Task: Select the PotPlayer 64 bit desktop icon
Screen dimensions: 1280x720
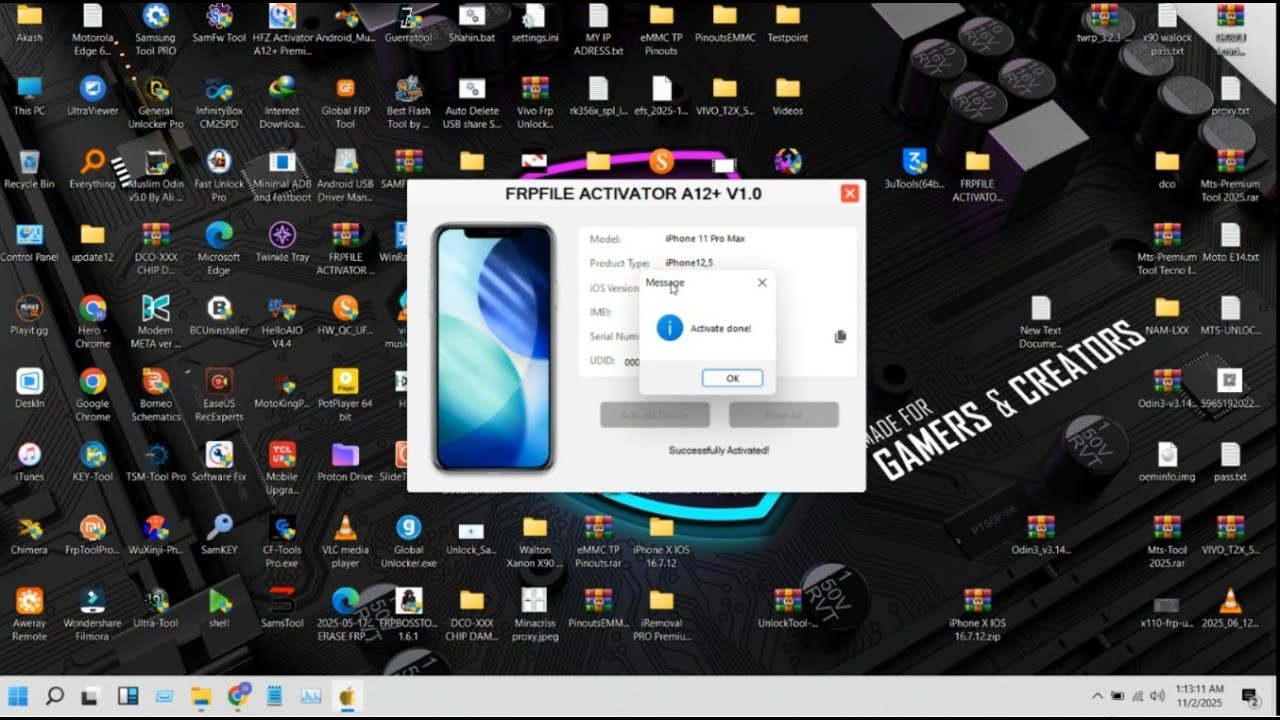Action: (345, 395)
